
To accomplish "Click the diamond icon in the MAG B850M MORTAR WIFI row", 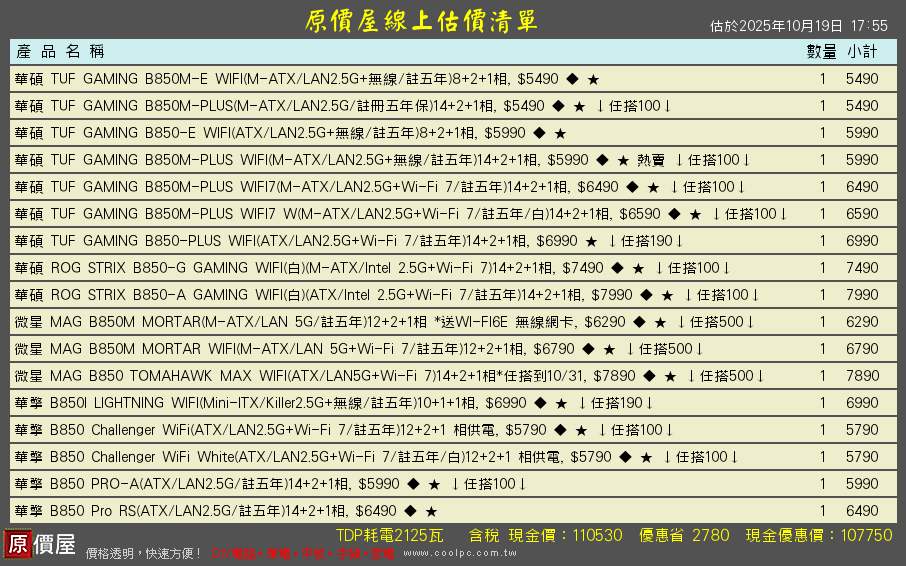I will 583,349.
